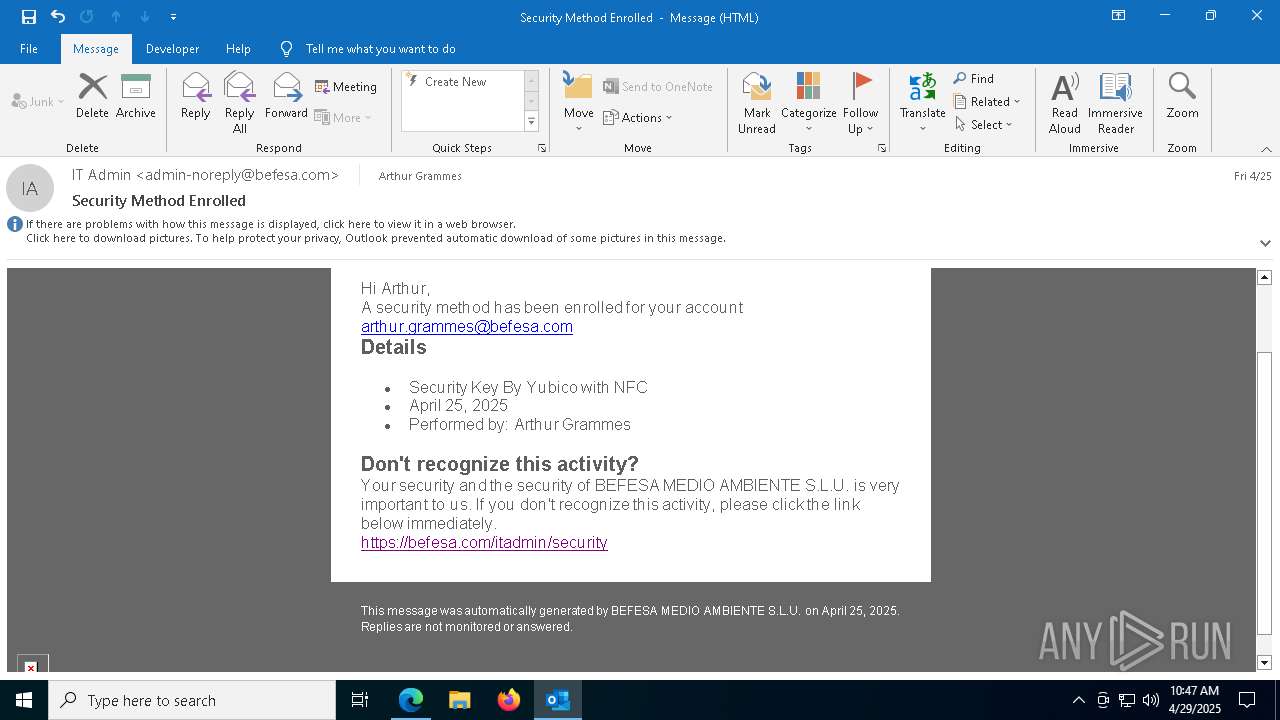1280x720 pixels.
Task: Switch to the Message tab
Action: (x=96, y=48)
